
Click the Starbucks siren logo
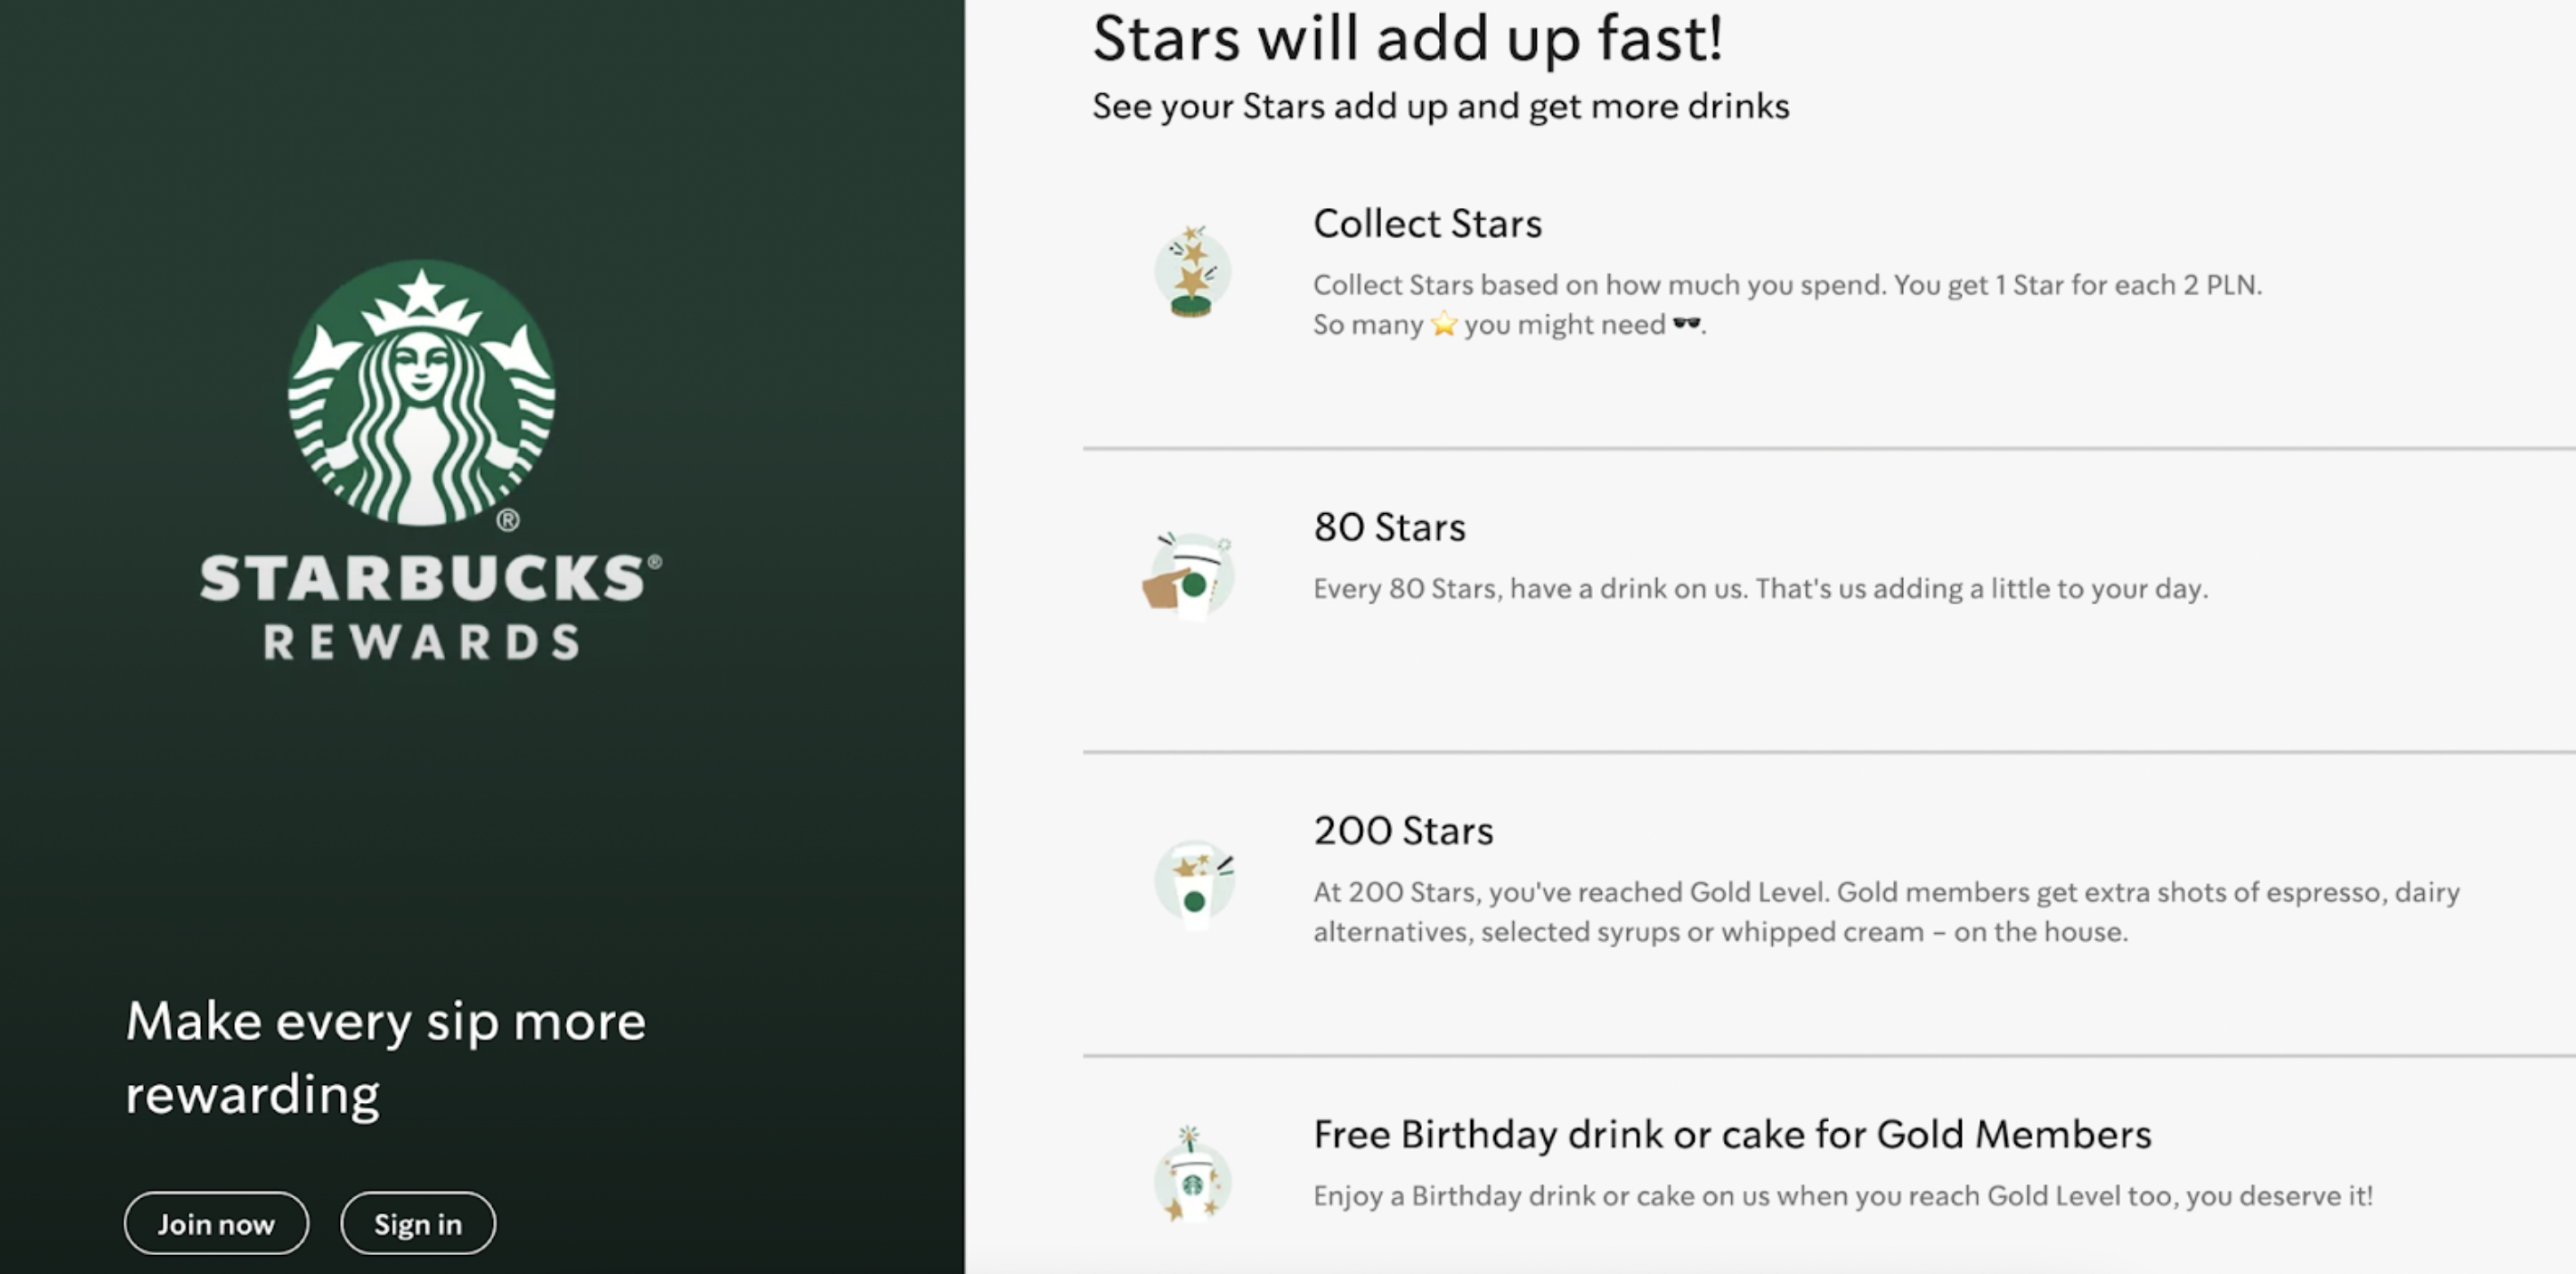point(421,393)
